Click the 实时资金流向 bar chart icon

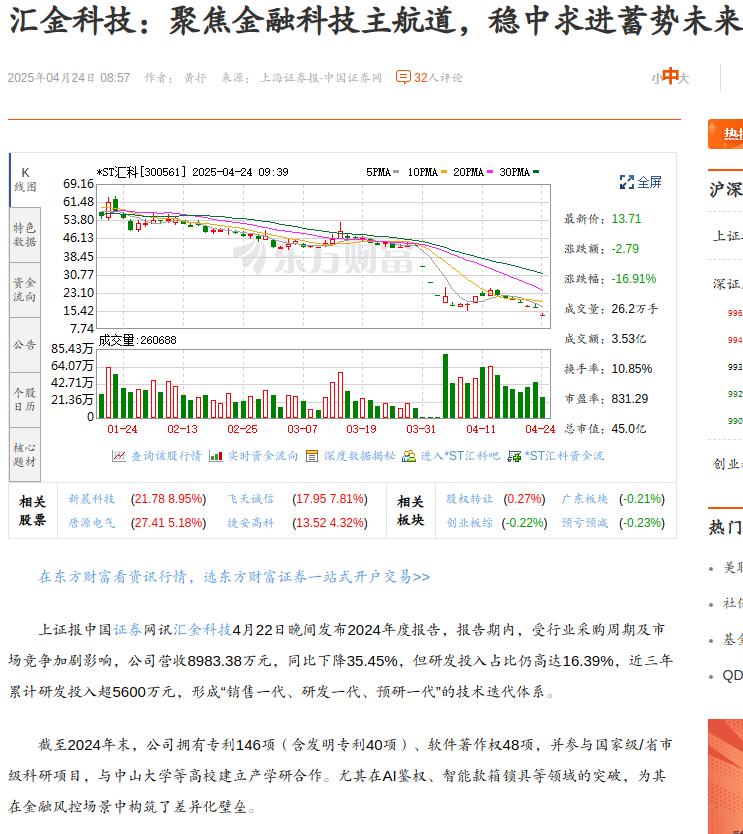pos(215,456)
